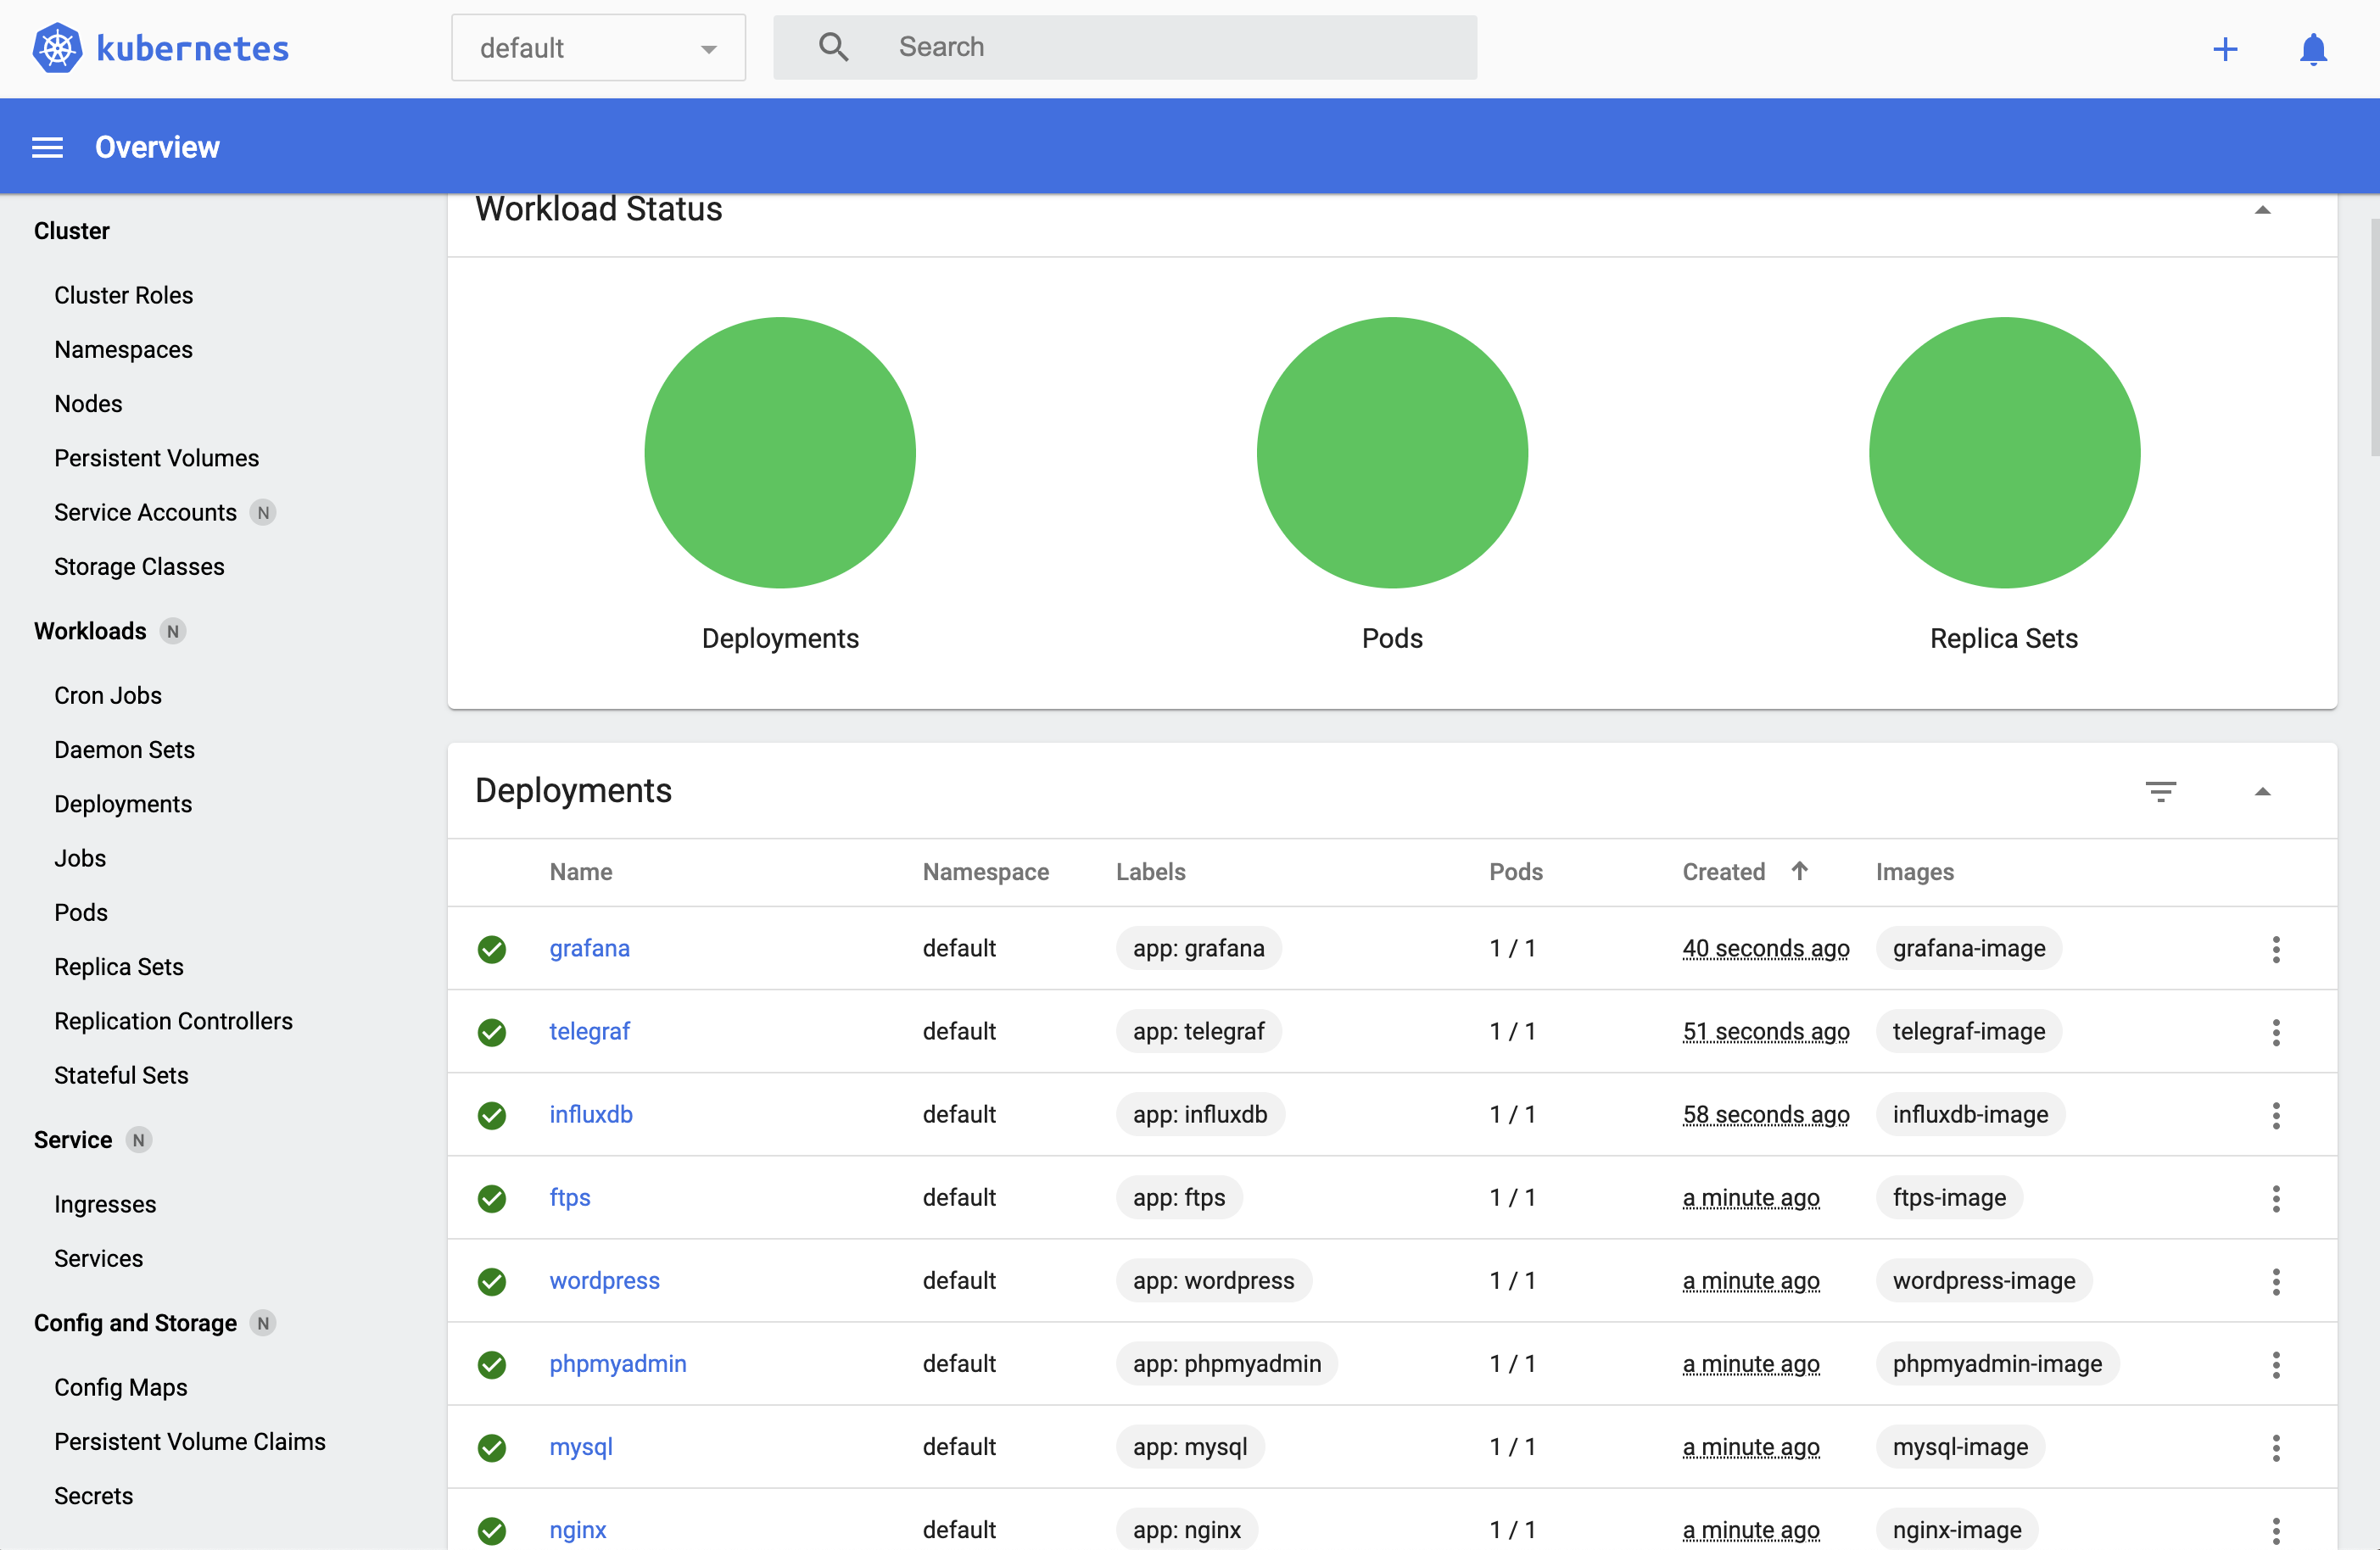The width and height of the screenshot is (2380, 1550).
Task: Open the hamburger navigation menu
Action: pyautogui.click(x=47, y=147)
